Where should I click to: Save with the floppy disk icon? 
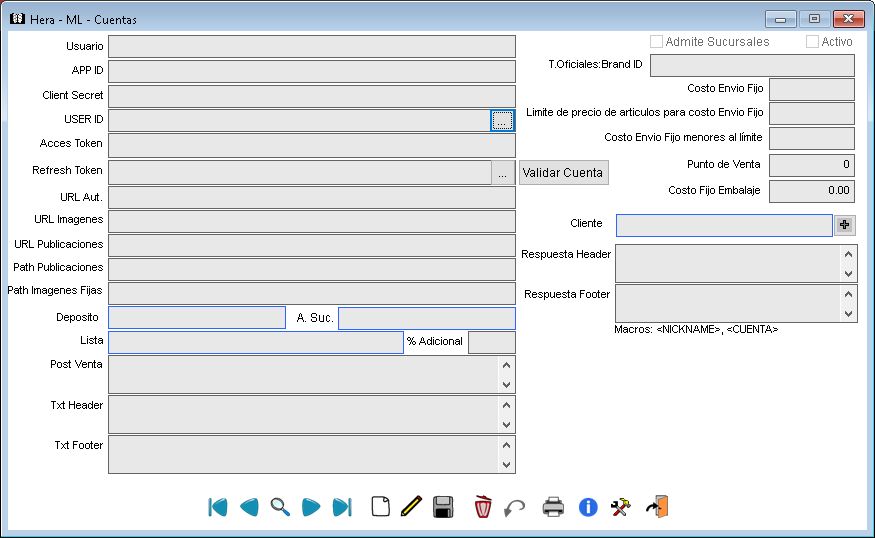tap(443, 507)
